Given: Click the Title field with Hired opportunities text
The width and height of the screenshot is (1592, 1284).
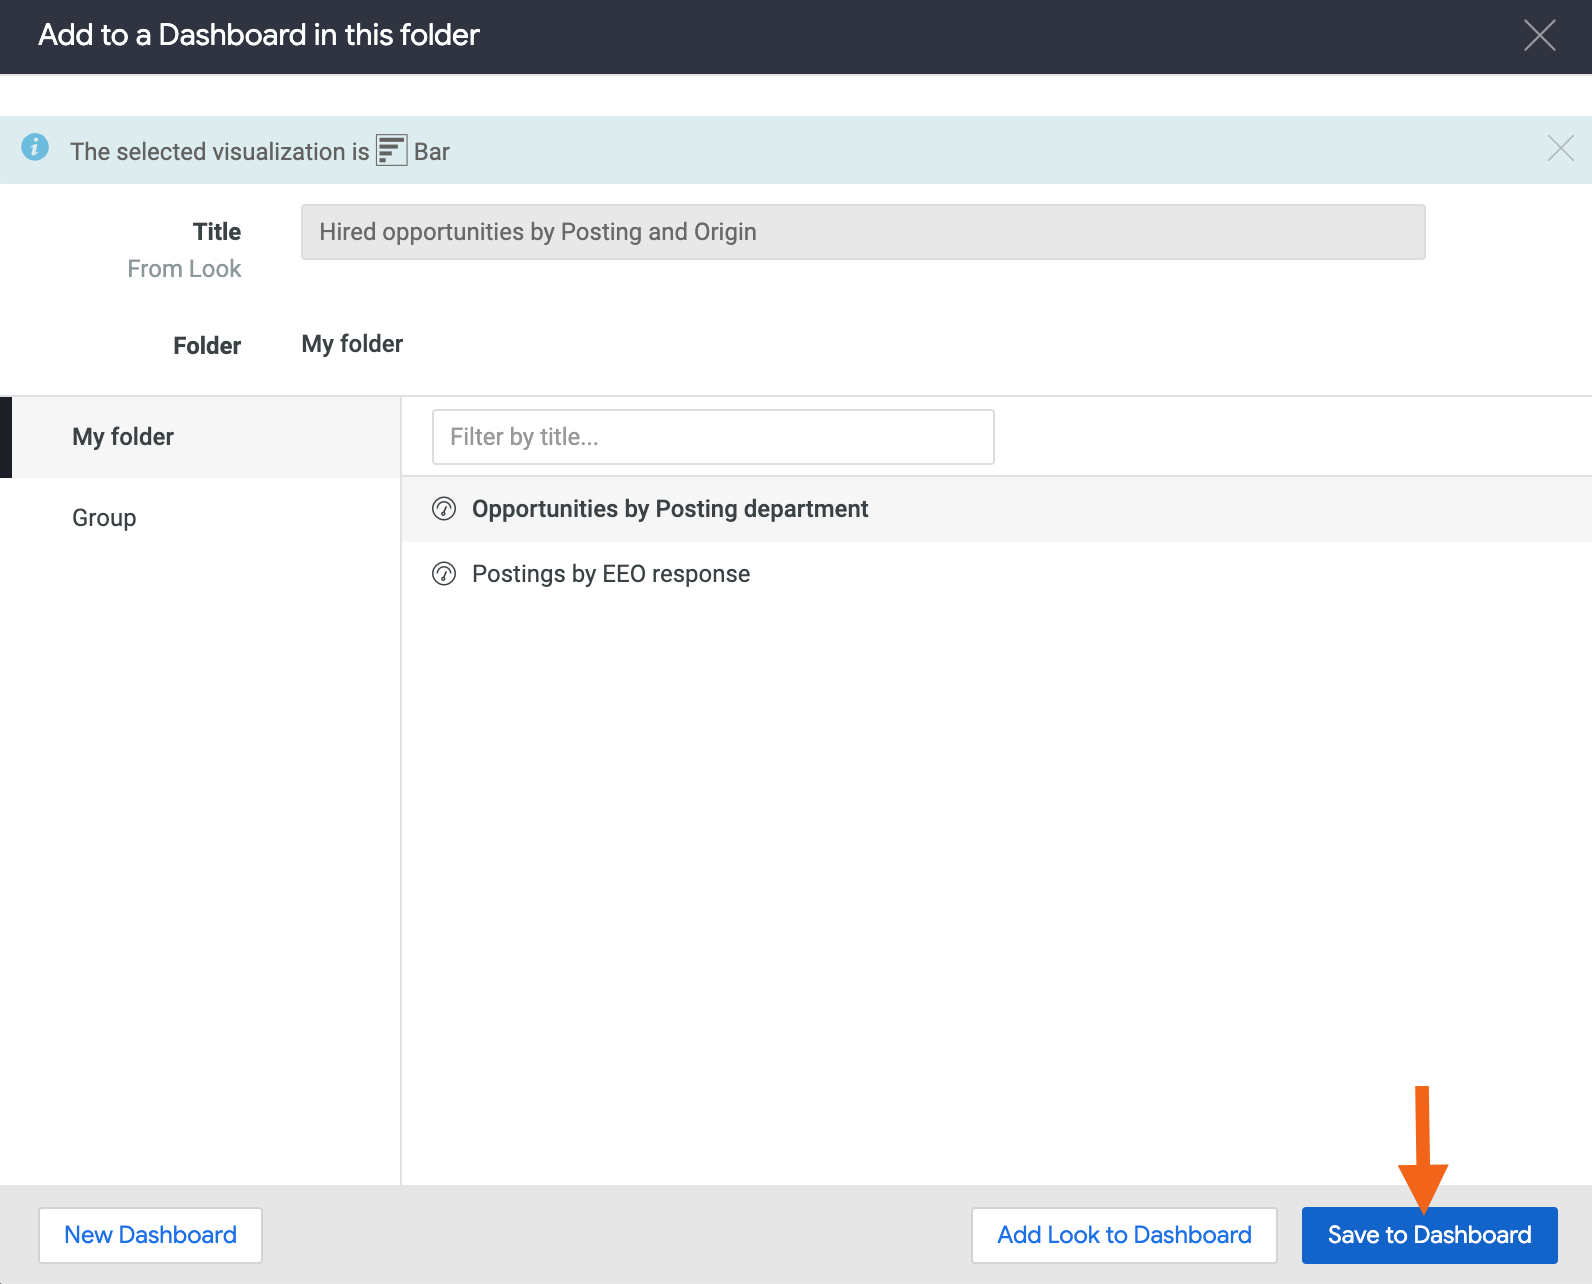Looking at the screenshot, I should 862,232.
